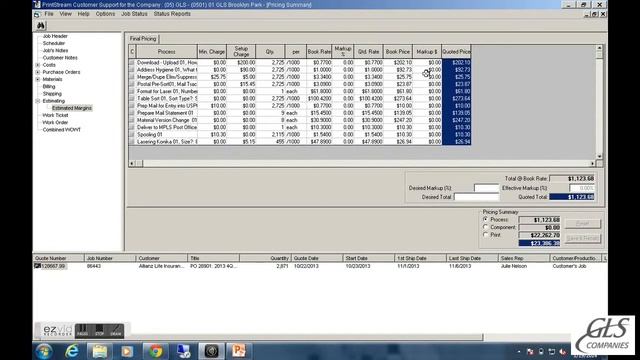The image size is (640, 360).
Task: Open the Help menu
Action: click(83, 14)
